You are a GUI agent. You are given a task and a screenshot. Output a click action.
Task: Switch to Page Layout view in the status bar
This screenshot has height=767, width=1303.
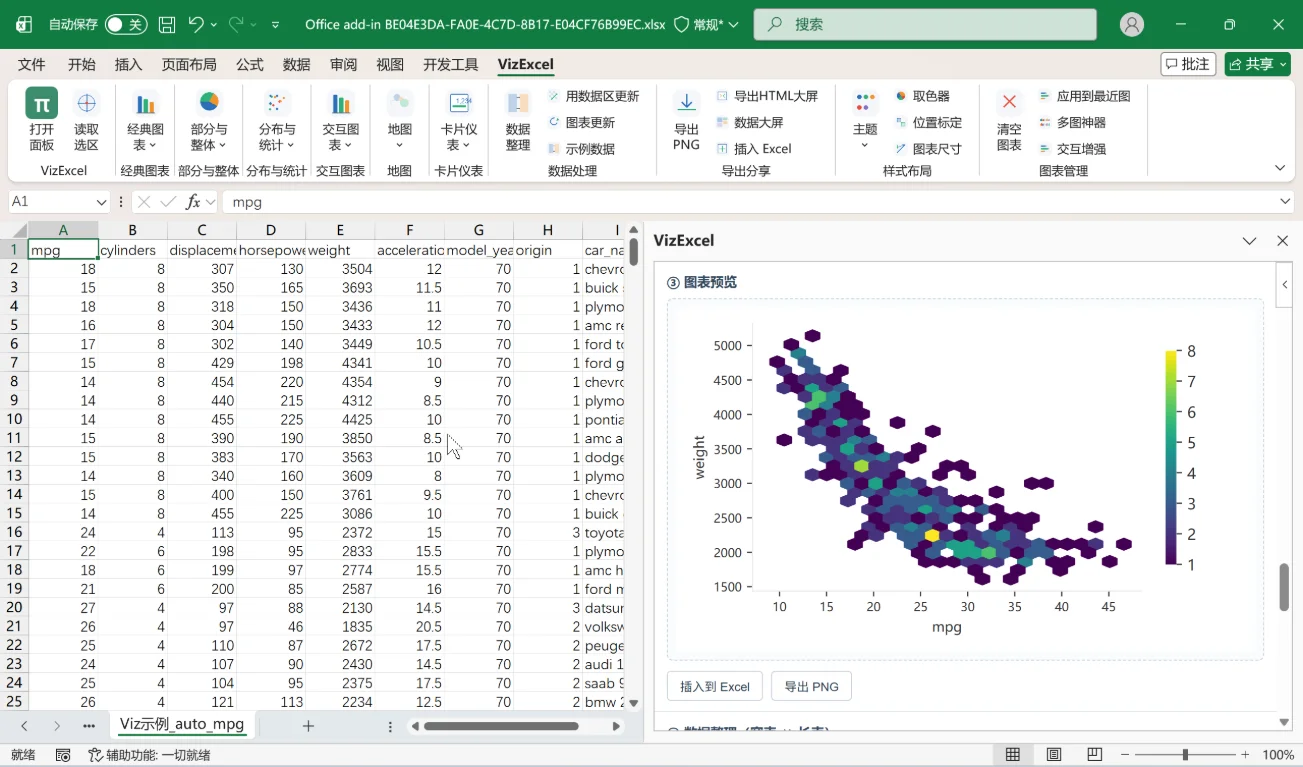(x=1053, y=755)
